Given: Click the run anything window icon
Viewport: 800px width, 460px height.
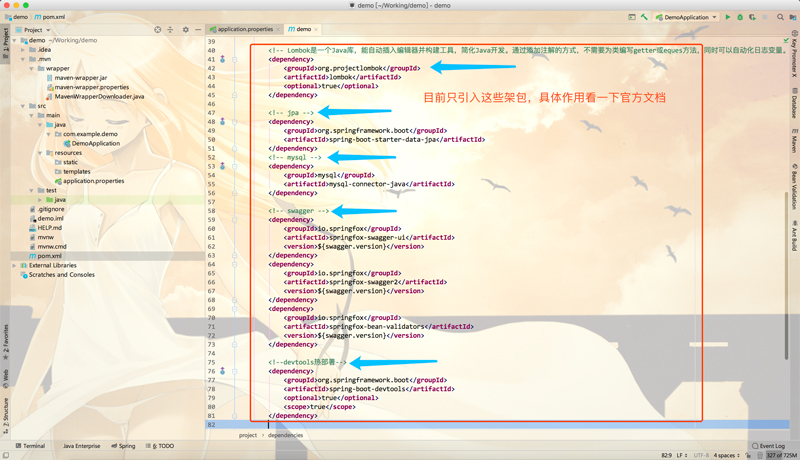Looking at the screenshot, I should 632,17.
